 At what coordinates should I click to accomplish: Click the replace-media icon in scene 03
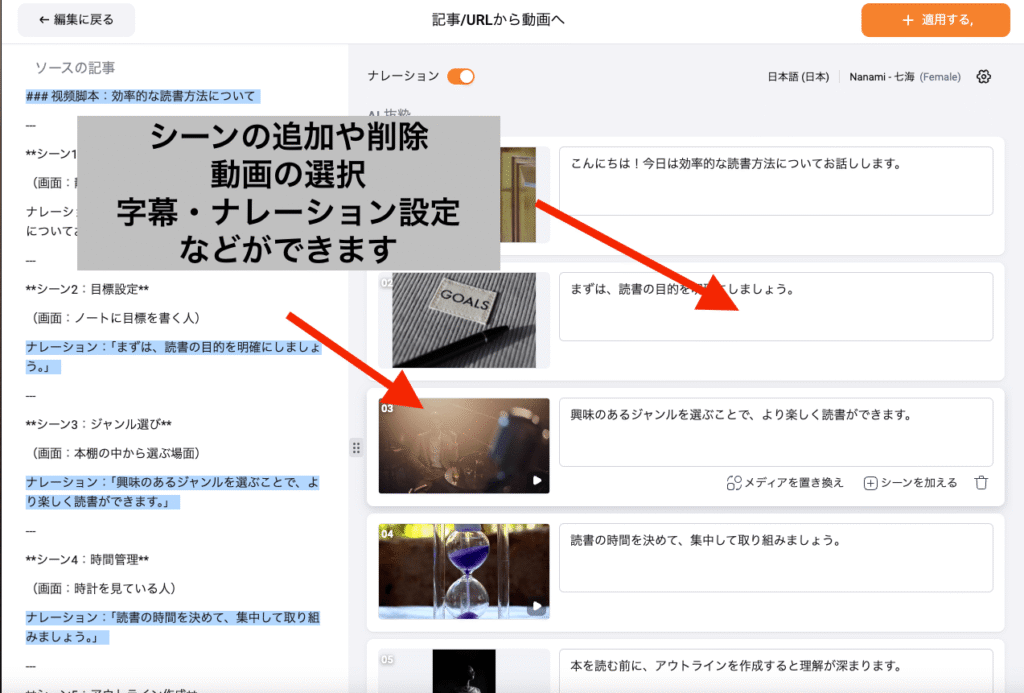[734, 483]
